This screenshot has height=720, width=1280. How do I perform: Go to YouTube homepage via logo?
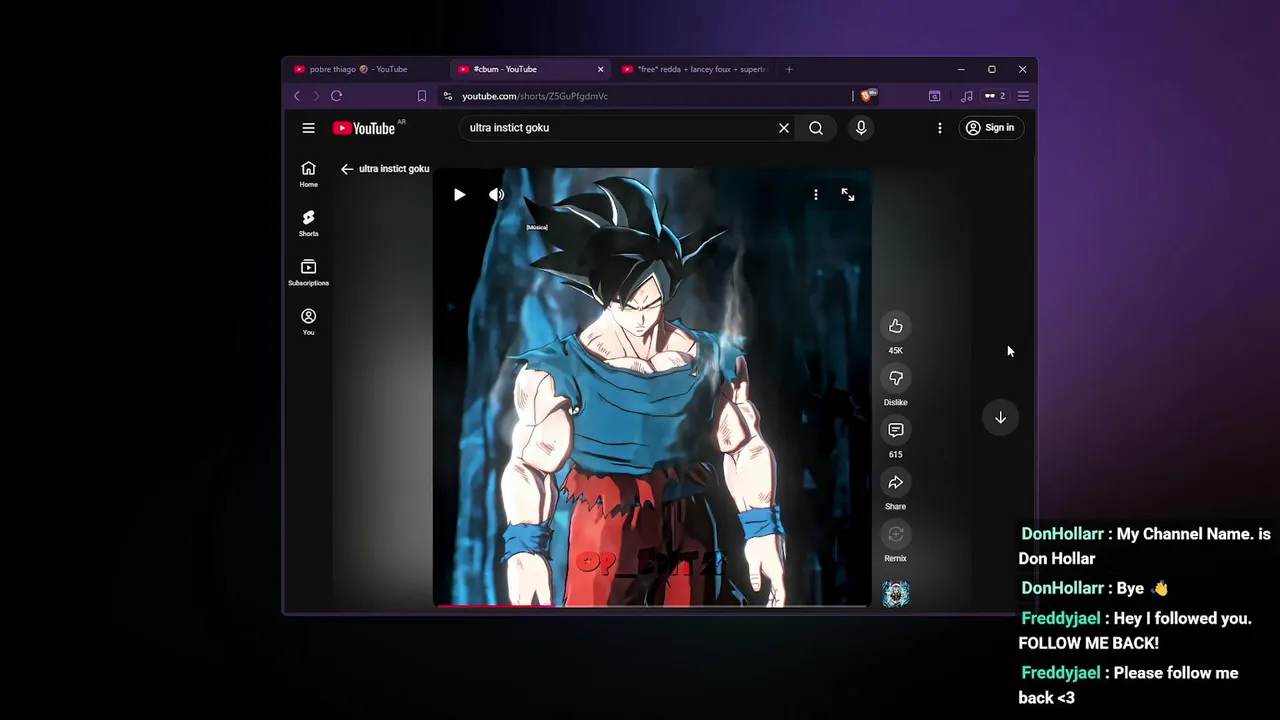pyautogui.click(x=364, y=128)
